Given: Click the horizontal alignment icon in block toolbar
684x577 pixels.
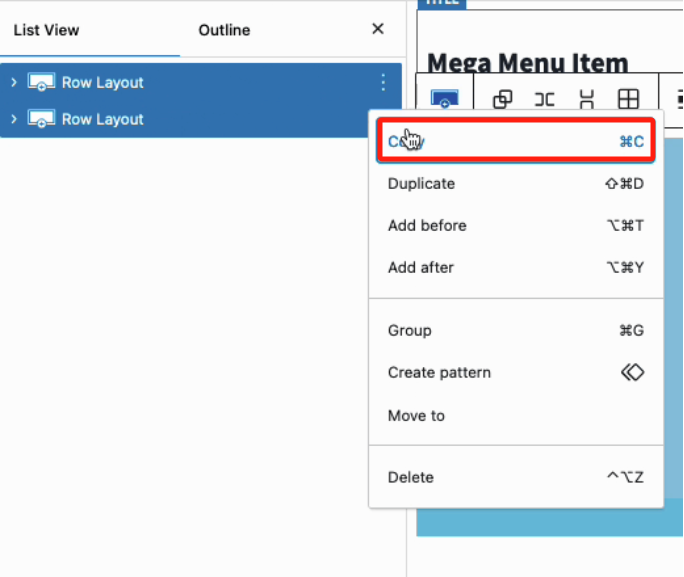Looking at the screenshot, I should click(x=544, y=98).
